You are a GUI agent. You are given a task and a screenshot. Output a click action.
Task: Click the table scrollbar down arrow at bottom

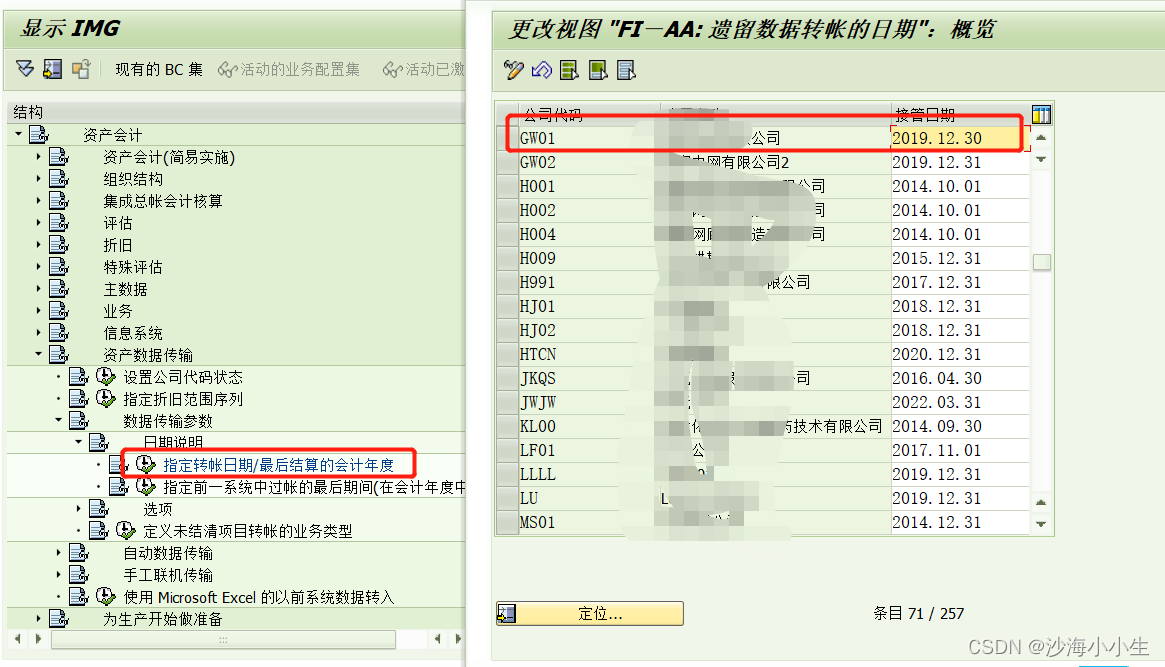(1042, 524)
